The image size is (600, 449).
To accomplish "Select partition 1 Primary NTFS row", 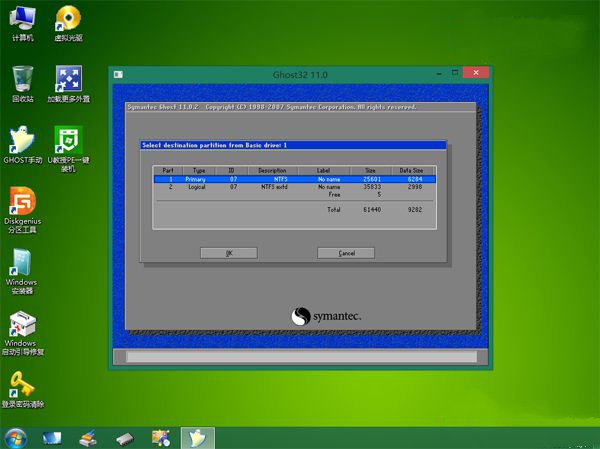I will [295, 179].
